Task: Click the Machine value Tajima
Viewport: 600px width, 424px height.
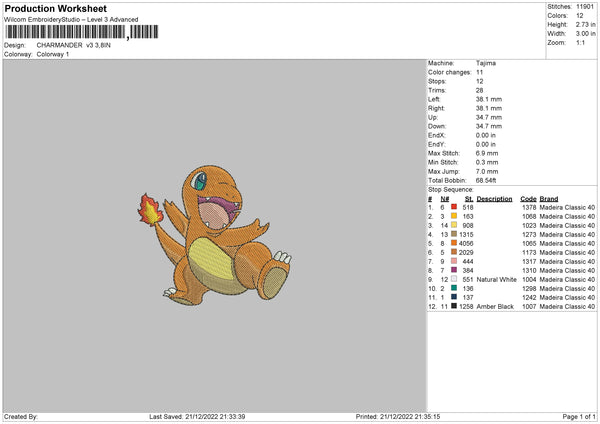Action: (486, 63)
